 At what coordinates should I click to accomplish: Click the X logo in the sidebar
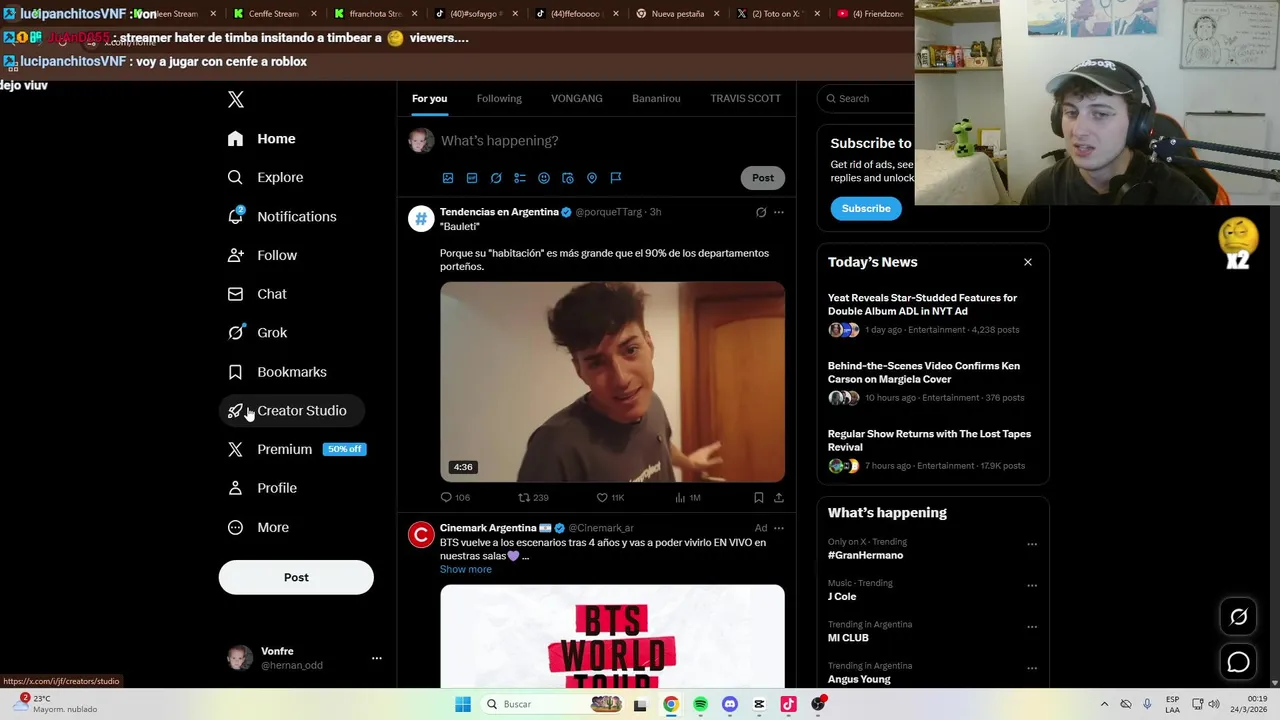click(x=236, y=99)
